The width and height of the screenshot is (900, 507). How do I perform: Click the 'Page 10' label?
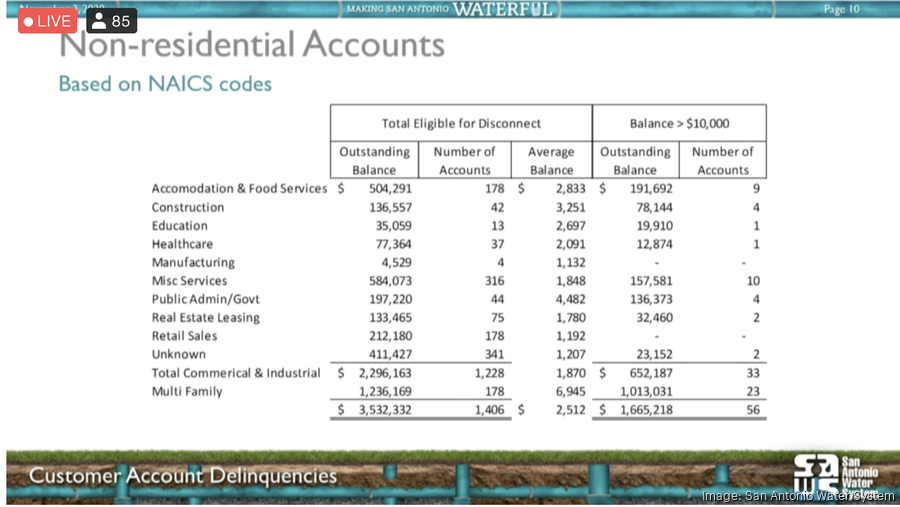pos(841,9)
